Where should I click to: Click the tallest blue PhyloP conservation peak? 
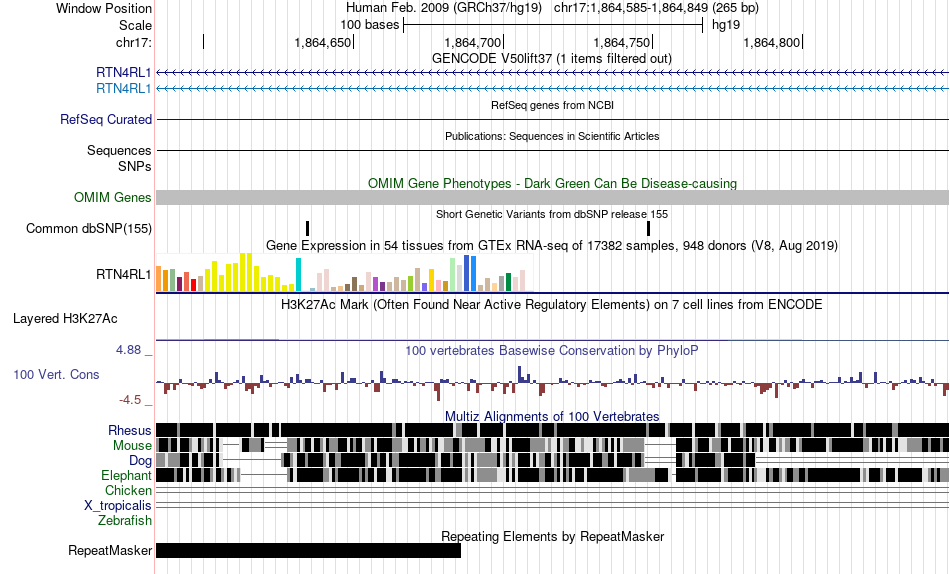[520, 374]
